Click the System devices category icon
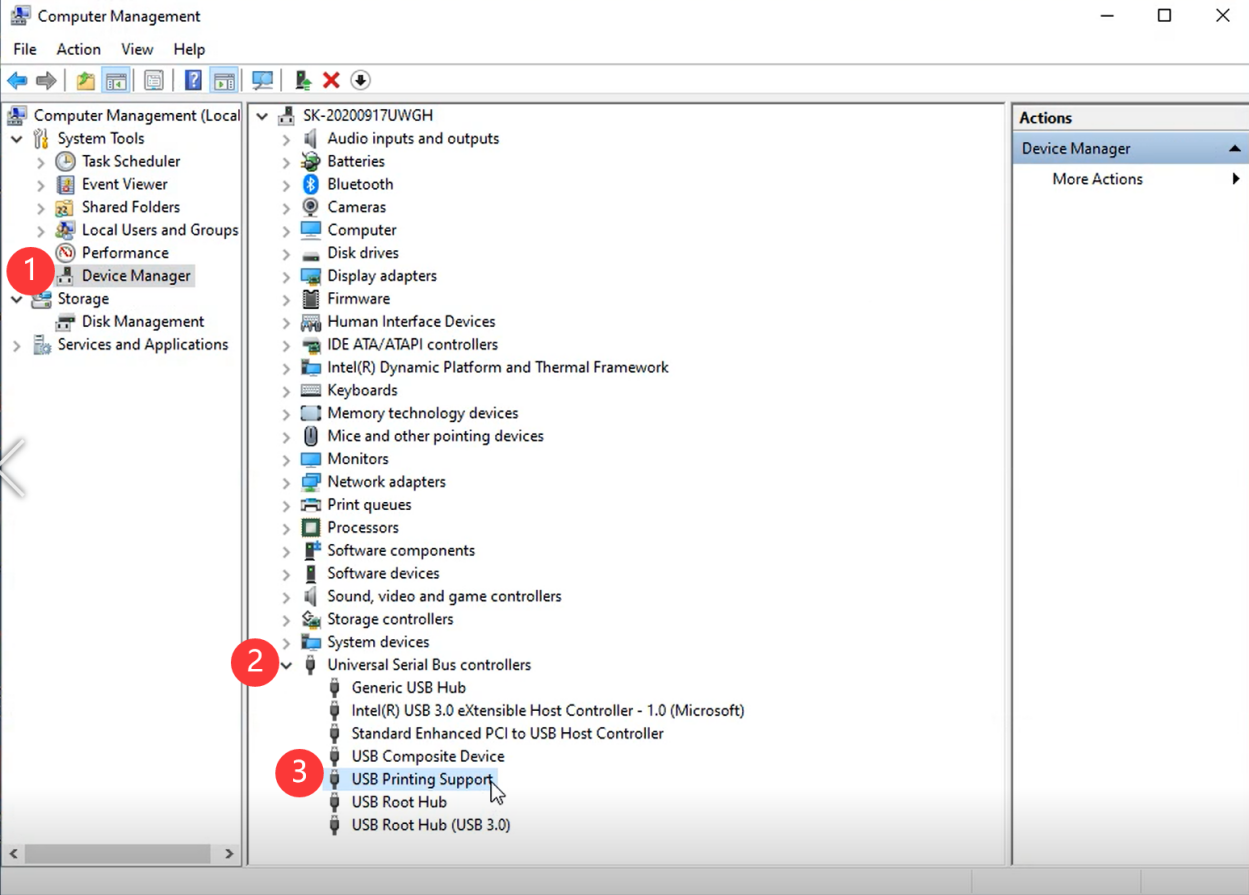This screenshot has height=895, width=1249. point(311,642)
